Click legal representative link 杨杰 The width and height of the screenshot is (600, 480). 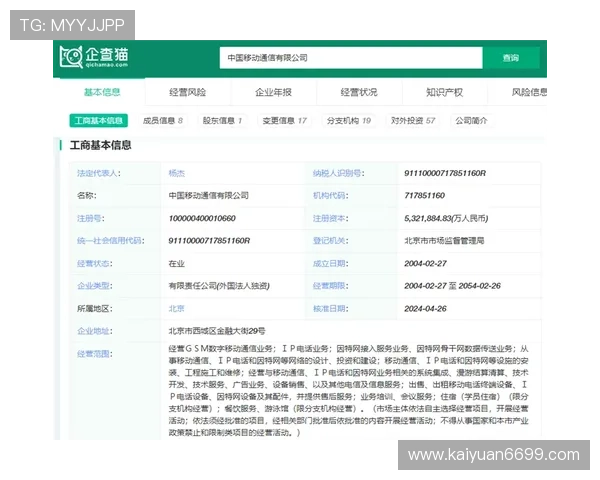tap(176, 173)
